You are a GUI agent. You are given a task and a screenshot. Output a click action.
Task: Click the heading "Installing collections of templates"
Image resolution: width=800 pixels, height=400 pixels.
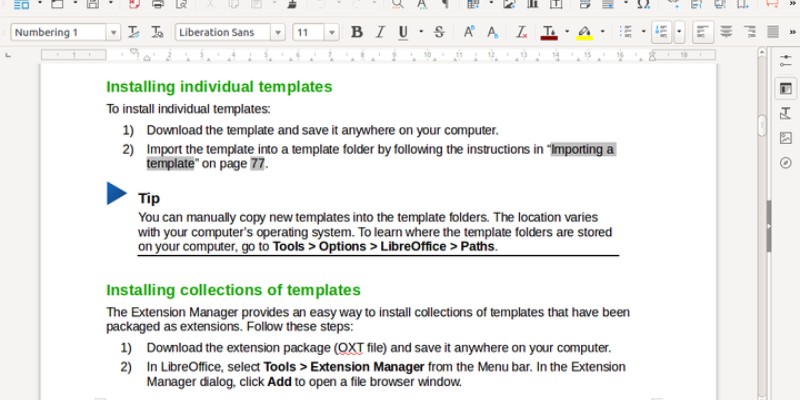[x=233, y=290]
